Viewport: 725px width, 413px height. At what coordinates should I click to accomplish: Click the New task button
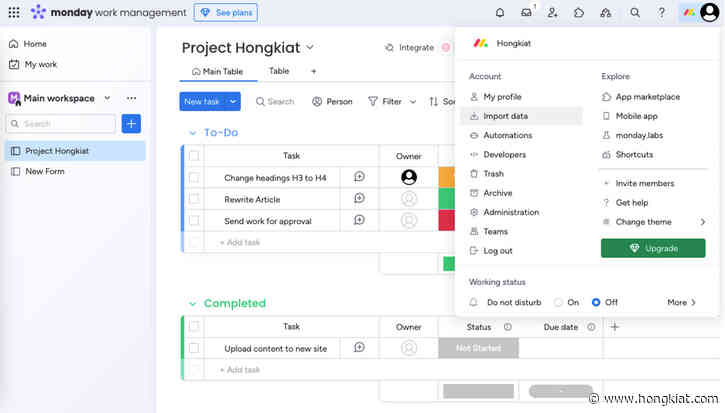click(x=203, y=101)
